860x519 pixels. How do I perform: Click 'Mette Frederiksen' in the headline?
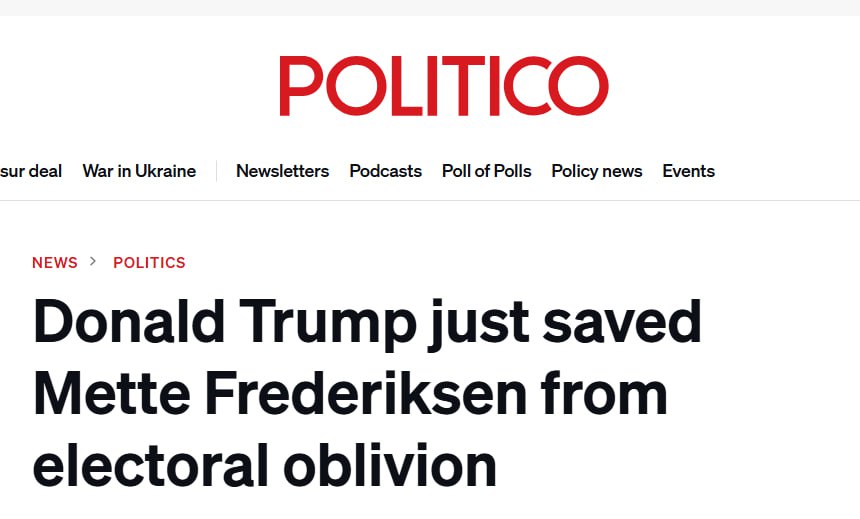pos(280,394)
